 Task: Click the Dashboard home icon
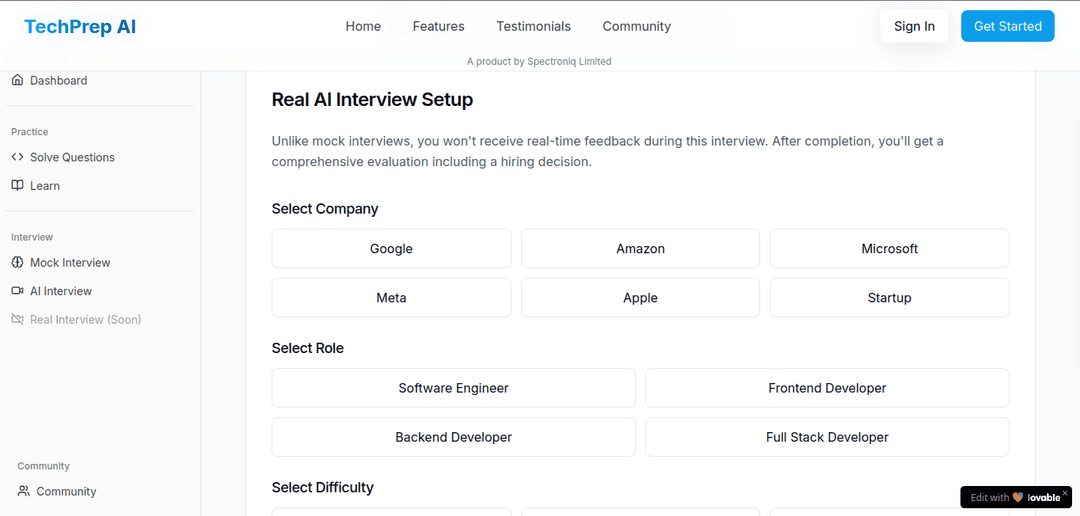pyautogui.click(x=17, y=80)
